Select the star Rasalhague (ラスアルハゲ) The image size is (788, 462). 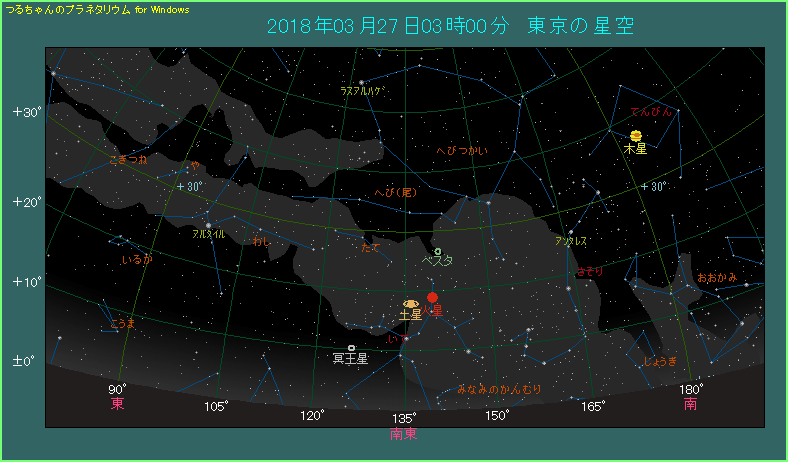pyautogui.click(x=362, y=82)
